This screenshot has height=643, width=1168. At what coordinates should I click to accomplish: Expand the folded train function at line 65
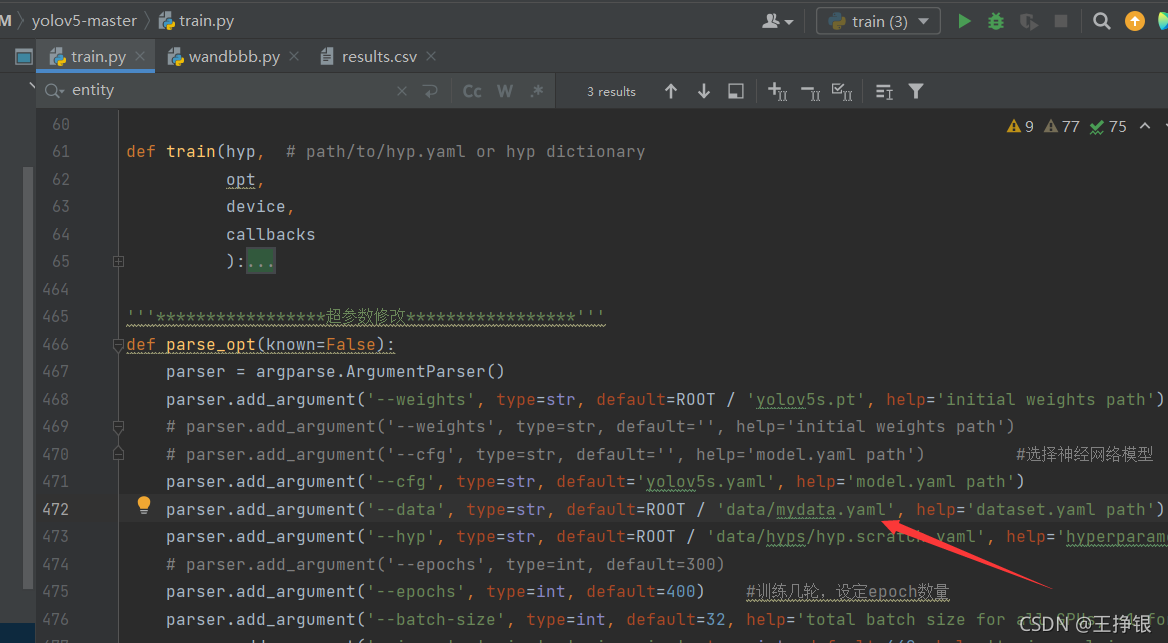[118, 262]
